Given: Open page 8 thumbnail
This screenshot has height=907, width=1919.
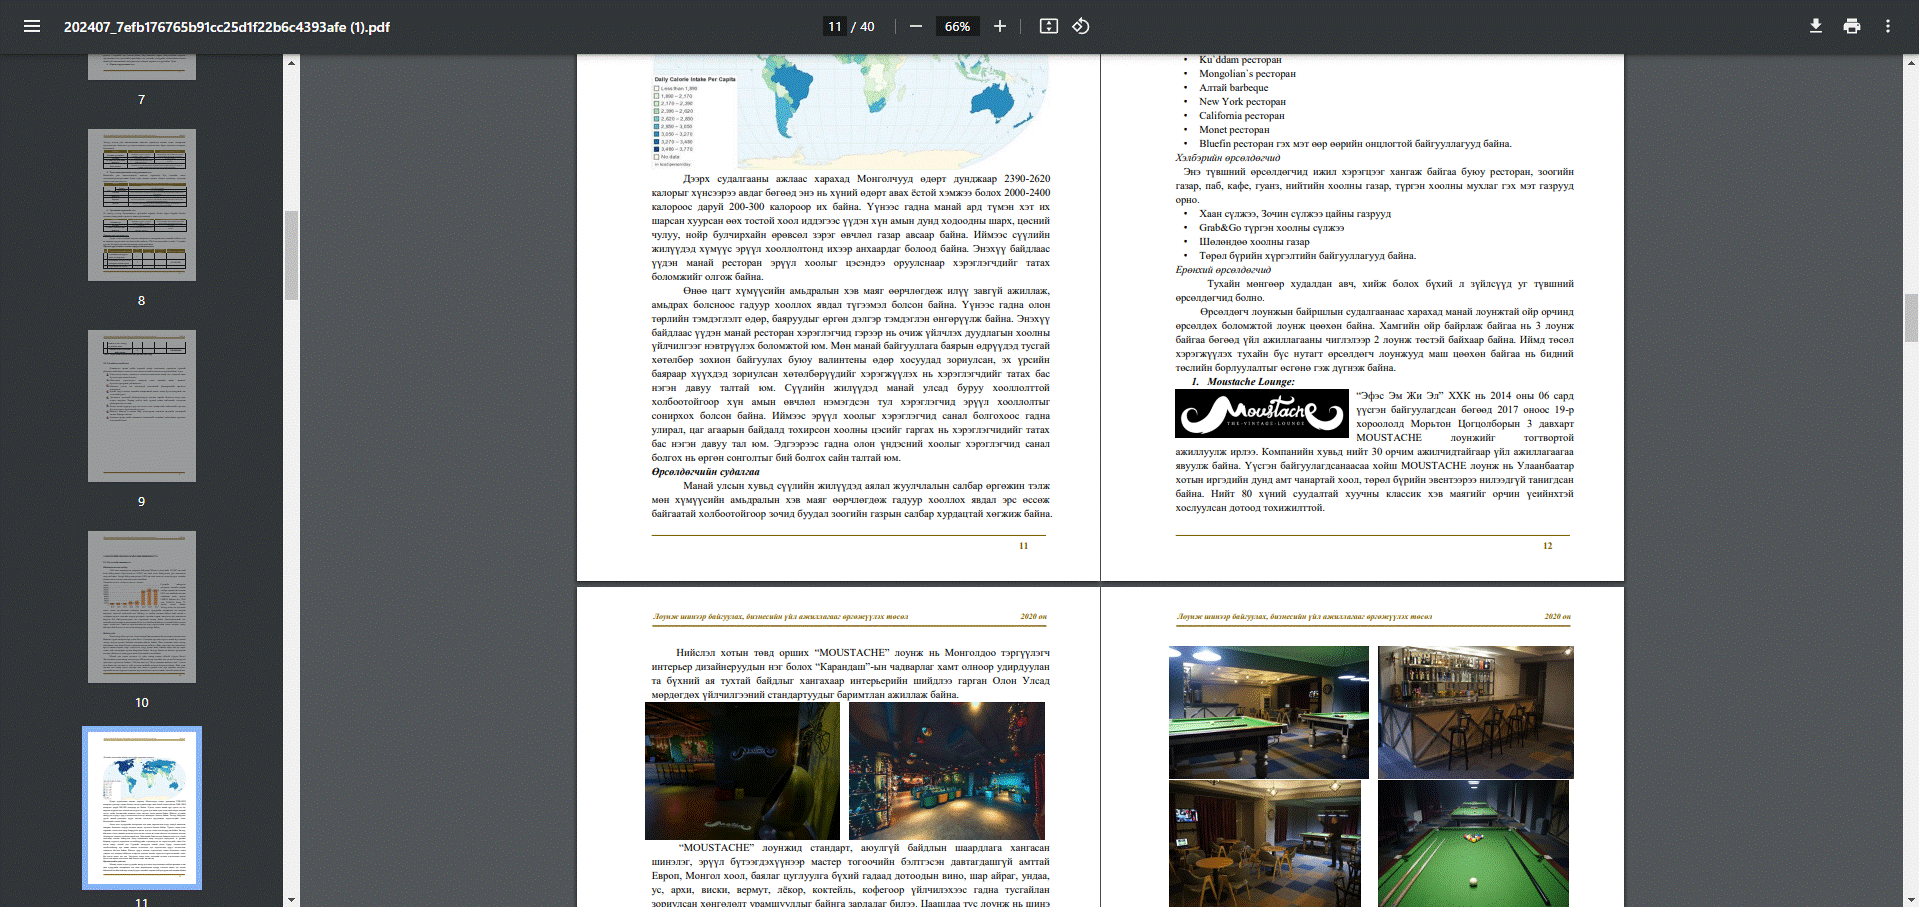Looking at the screenshot, I should pyautogui.click(x=142, y=205).
